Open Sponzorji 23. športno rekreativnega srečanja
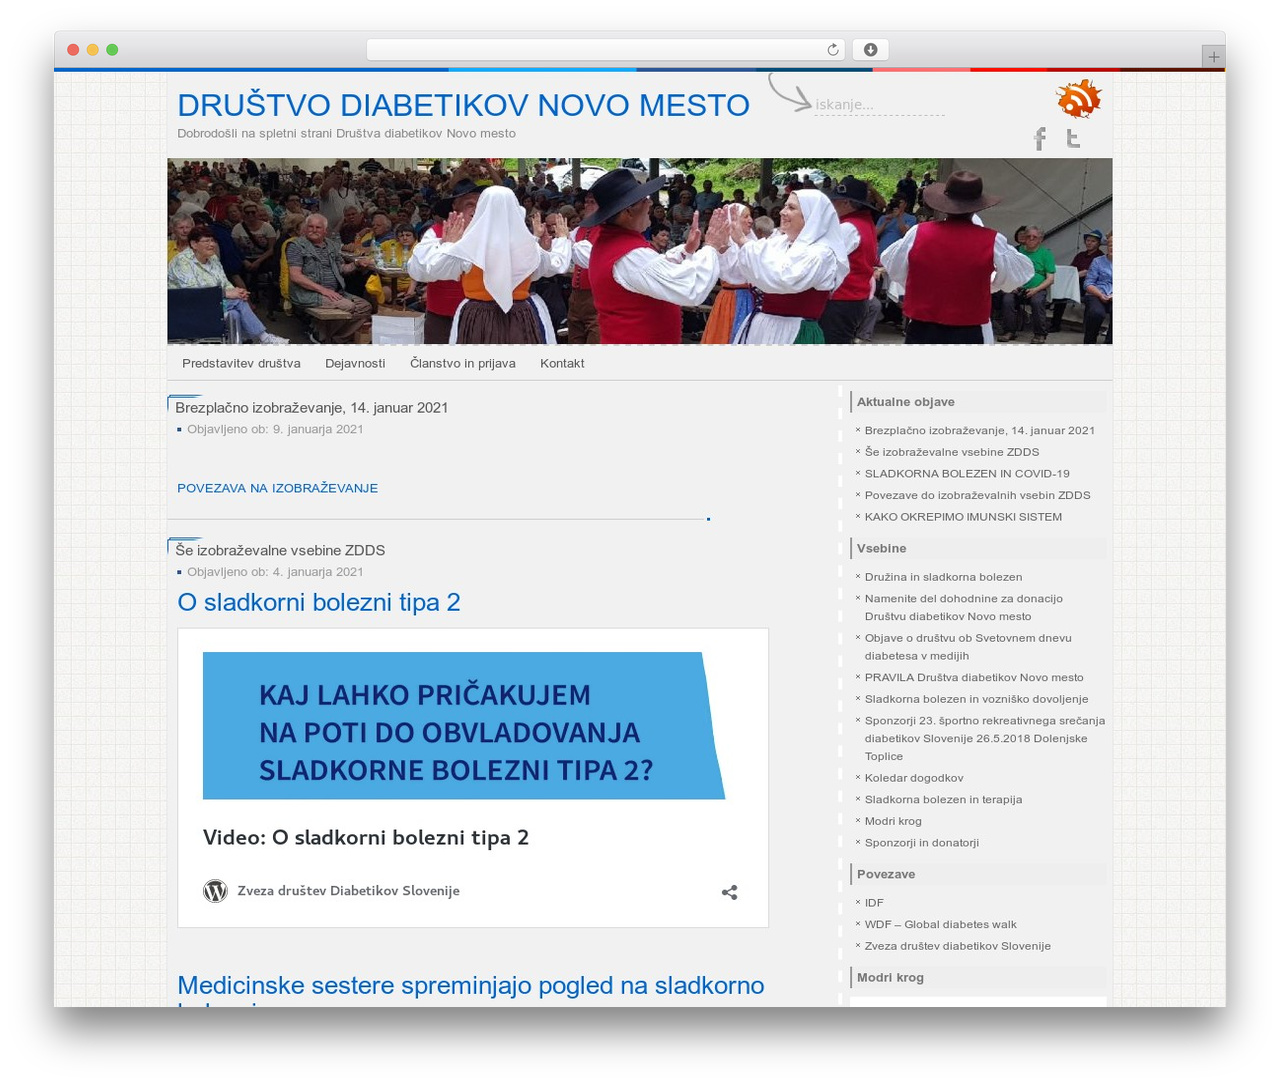Viewport: 1280px width, 1084px height. pos(984,738)
